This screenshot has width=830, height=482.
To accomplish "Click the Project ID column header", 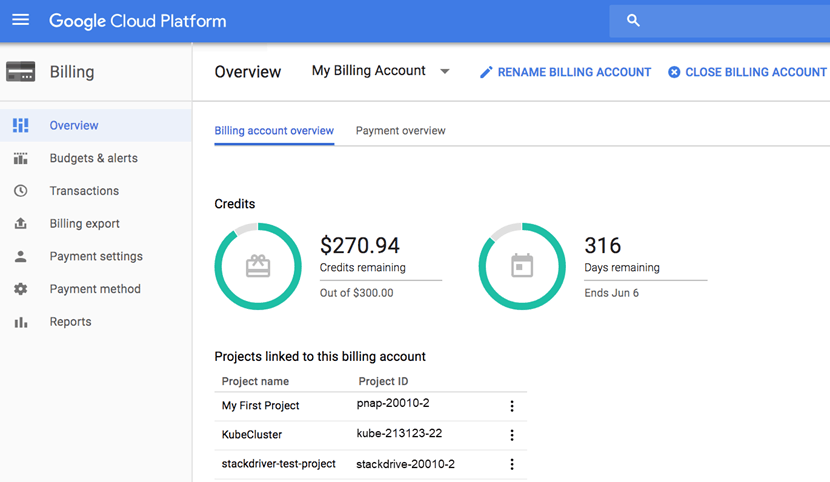I will tap(383, 381).
